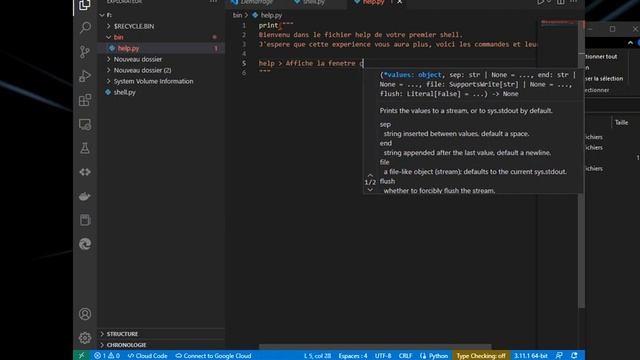Image resolution: width=640 pixels, height=360 pixels.
Task: Click the Run Python file icon
Action: tap(540, 2)
